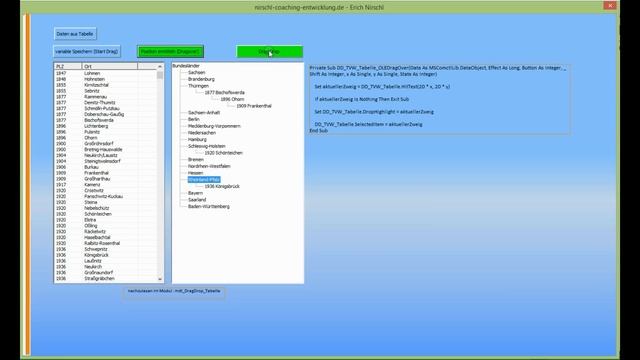Viewport: 640px width, 360px height.
Task: Click the OLEDragOver code text box
Action: 440,99
